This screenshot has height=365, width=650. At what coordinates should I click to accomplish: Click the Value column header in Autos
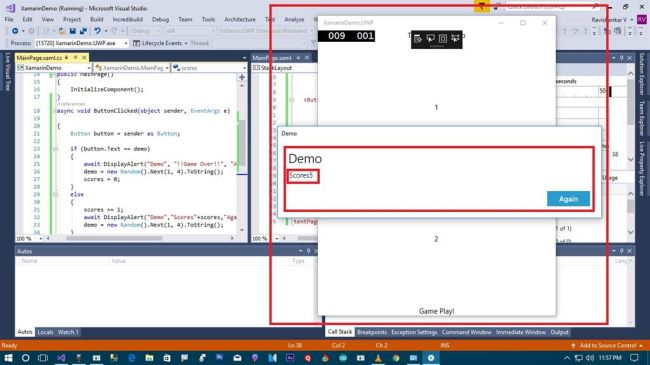point(118,261)
